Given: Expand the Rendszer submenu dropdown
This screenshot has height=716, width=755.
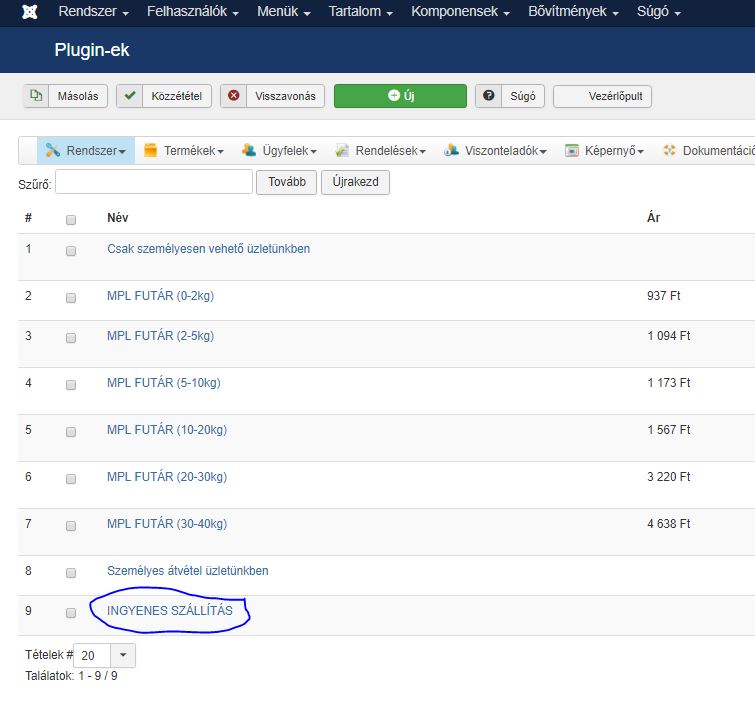Looking at the screenshot, I should [x=122, y=152].
